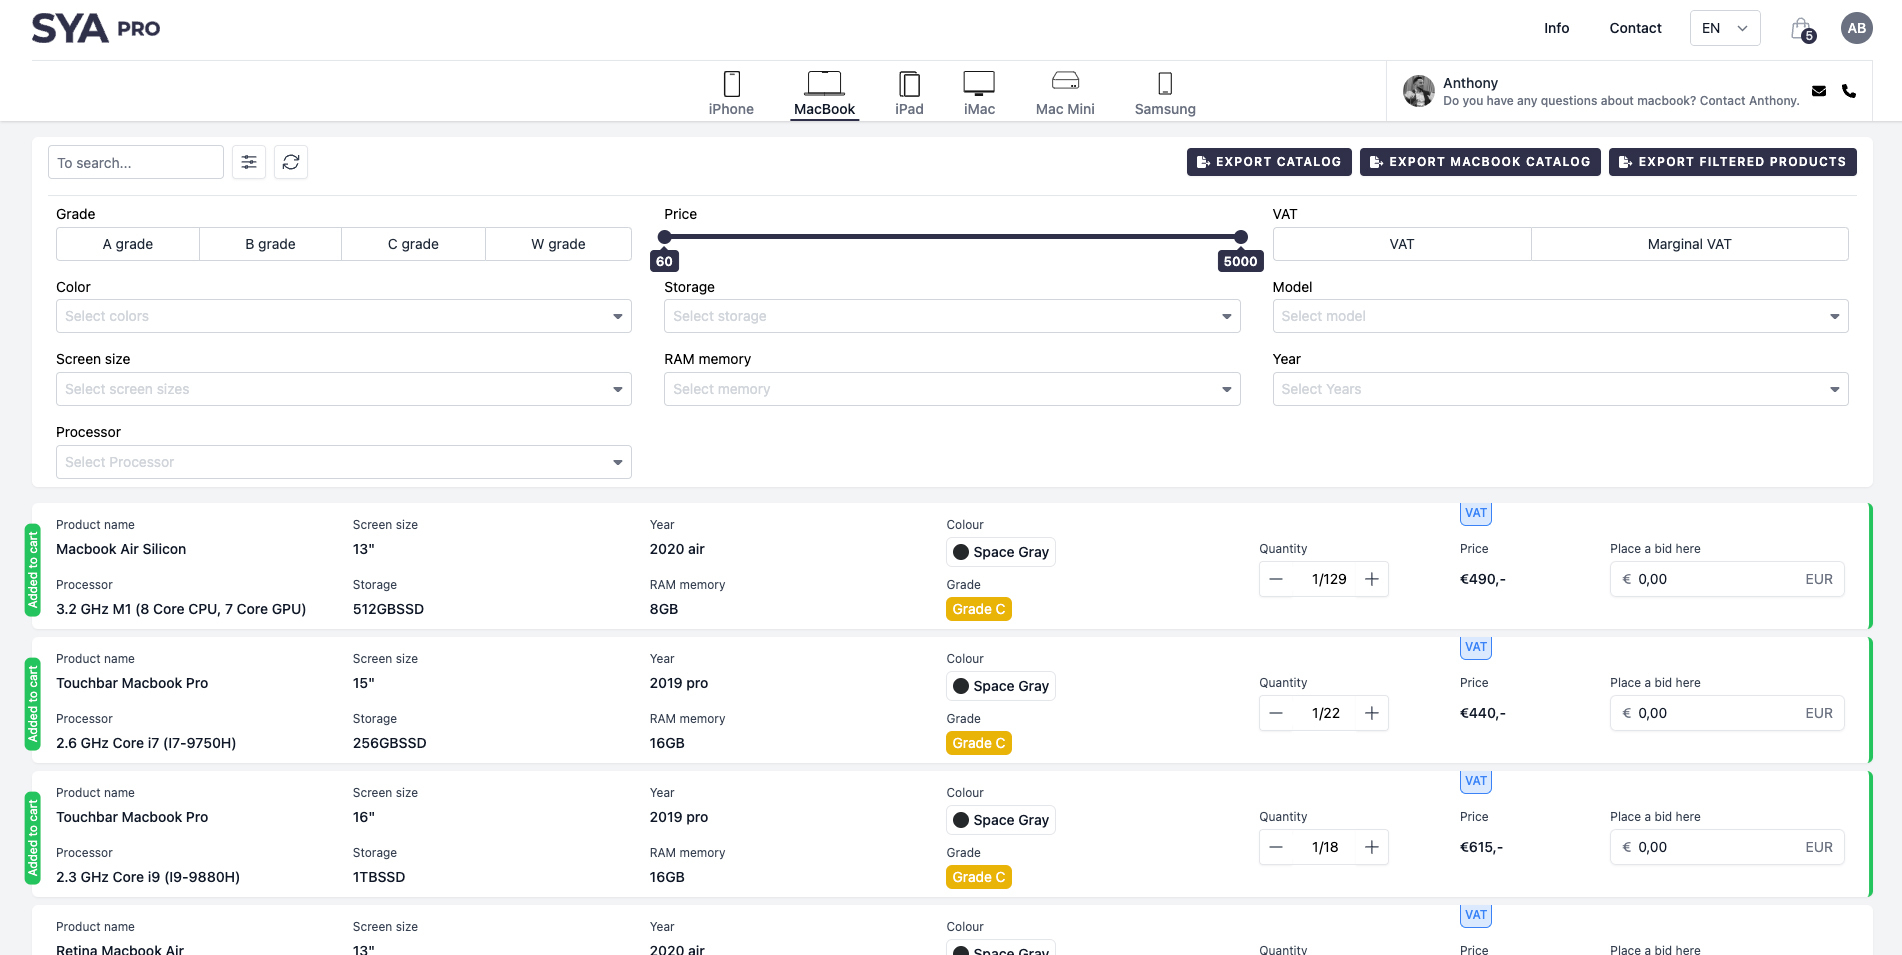The height and width of the screenshot is (955, 1902).
Task: Increase quantity for 15" Touchbar Macbook Pro
Action: point(1372,713)
